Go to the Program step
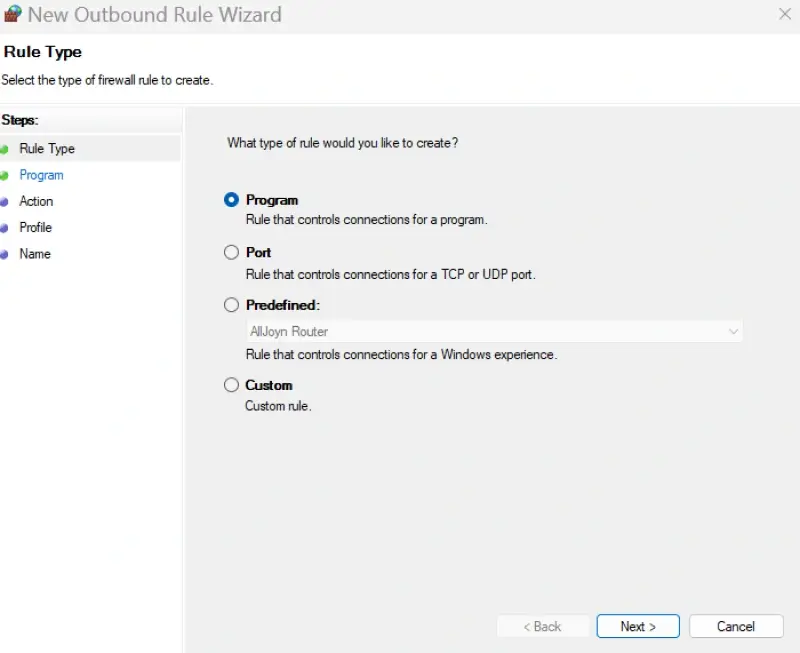 coord(42,175)
